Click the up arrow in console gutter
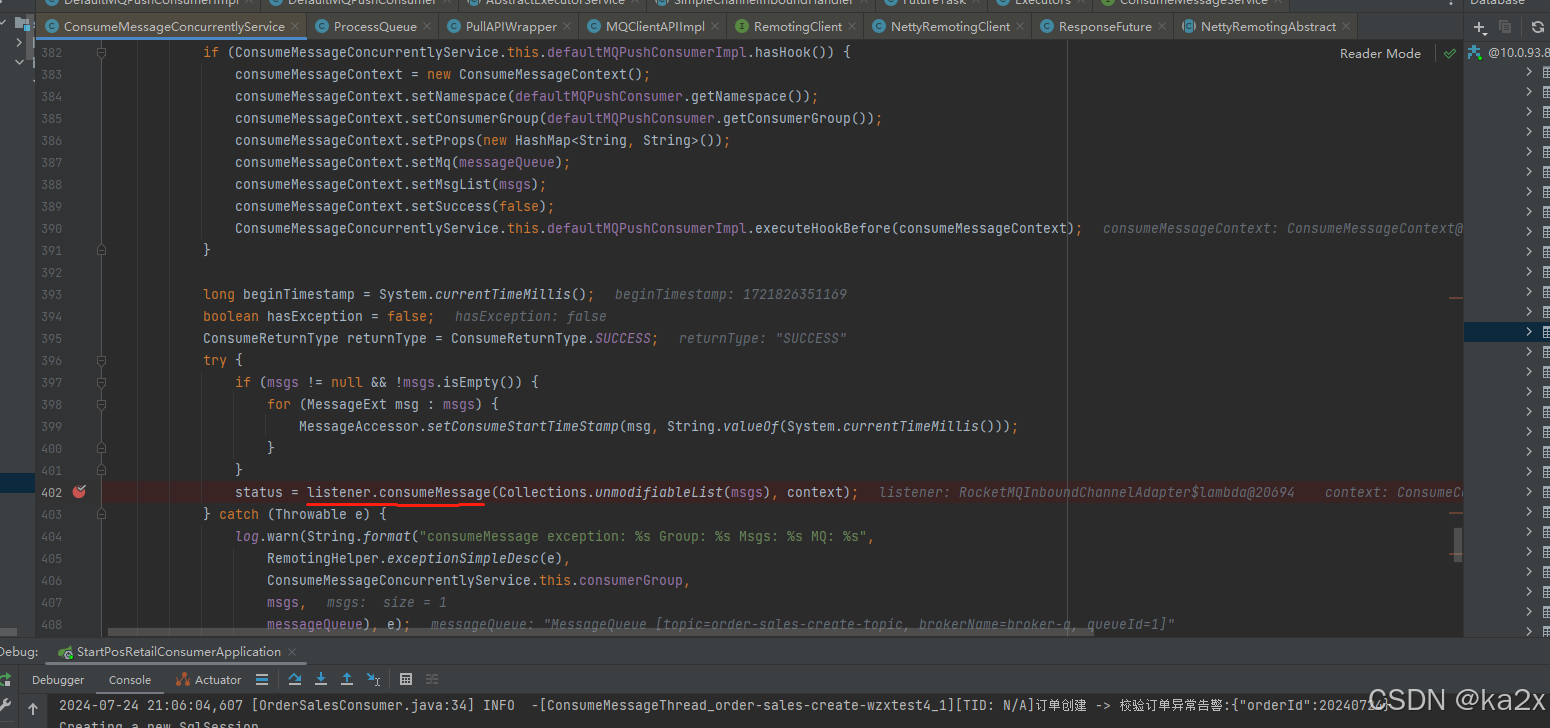This screenshot has width=1550, height=728. [x=33, y=708]
